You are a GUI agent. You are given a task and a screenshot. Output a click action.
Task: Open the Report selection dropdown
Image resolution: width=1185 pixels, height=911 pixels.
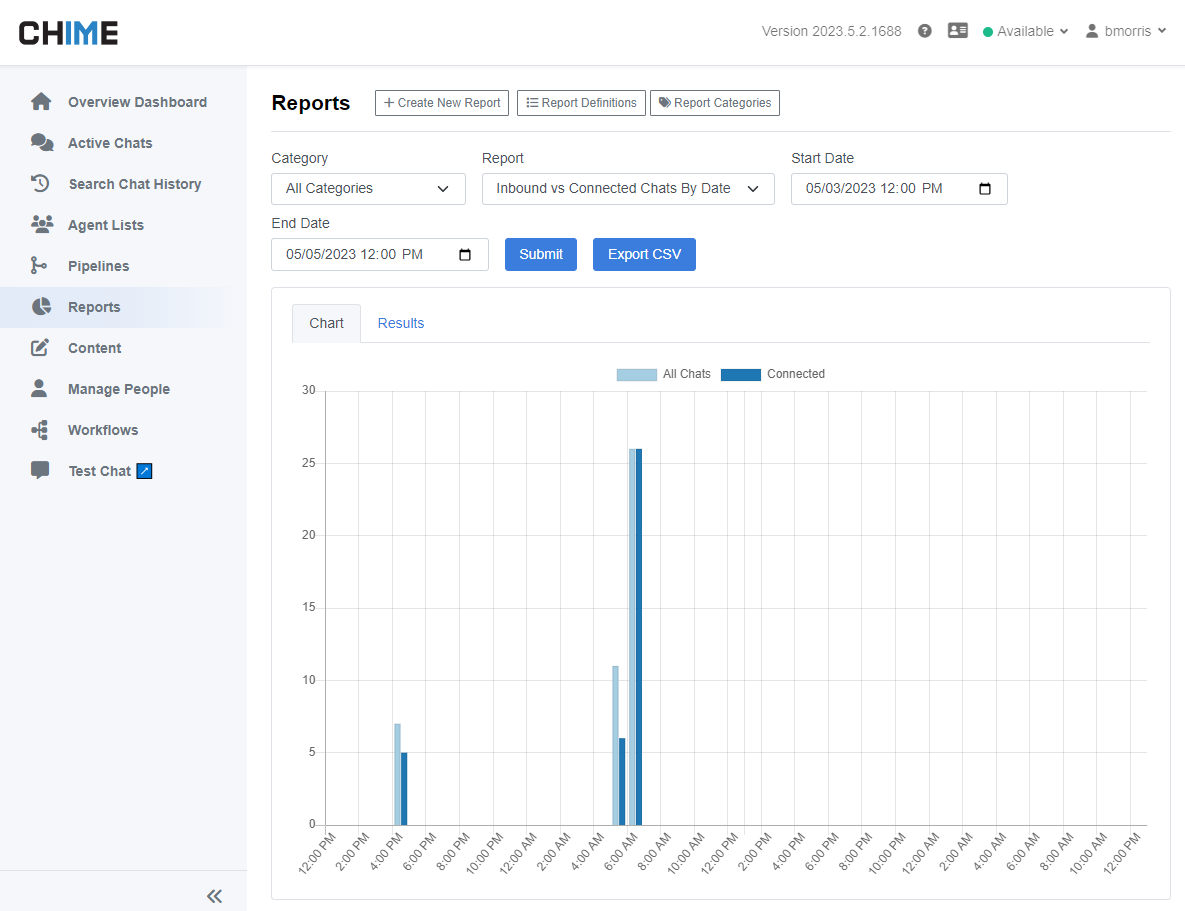(628, 189)
